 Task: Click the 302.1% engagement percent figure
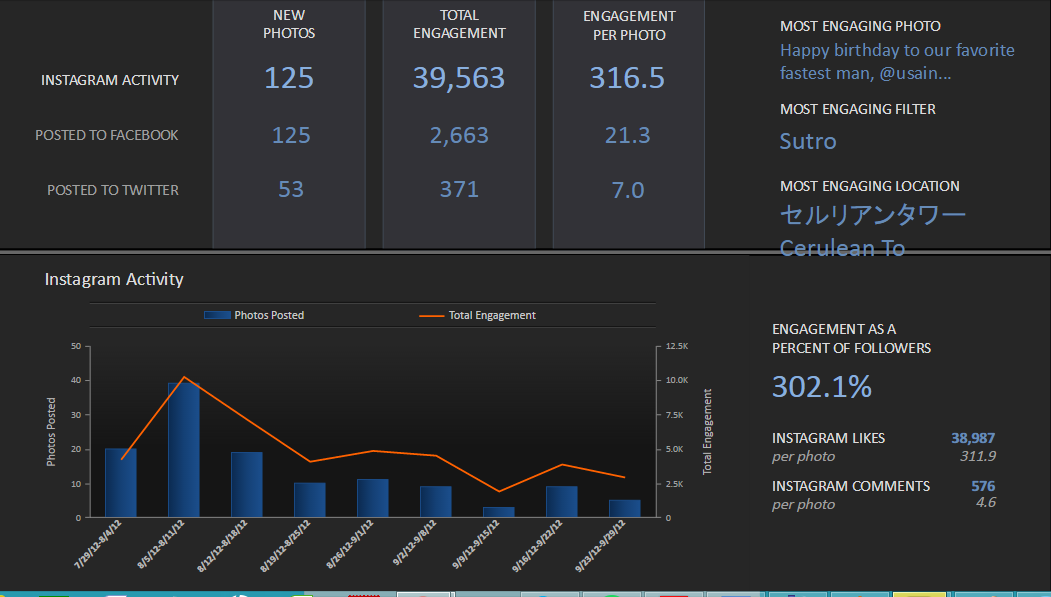[821, 387]
